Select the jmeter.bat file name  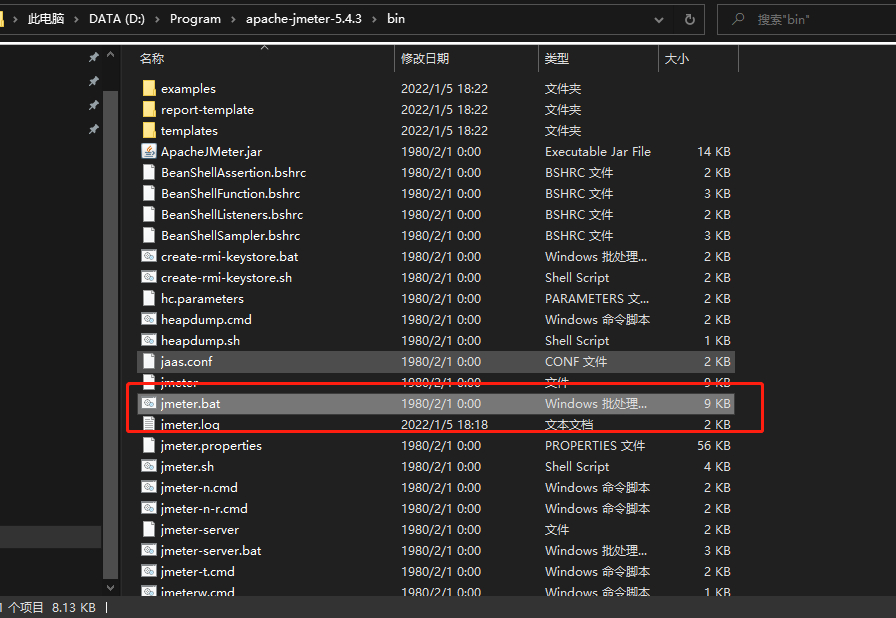(x=190, y=403)
